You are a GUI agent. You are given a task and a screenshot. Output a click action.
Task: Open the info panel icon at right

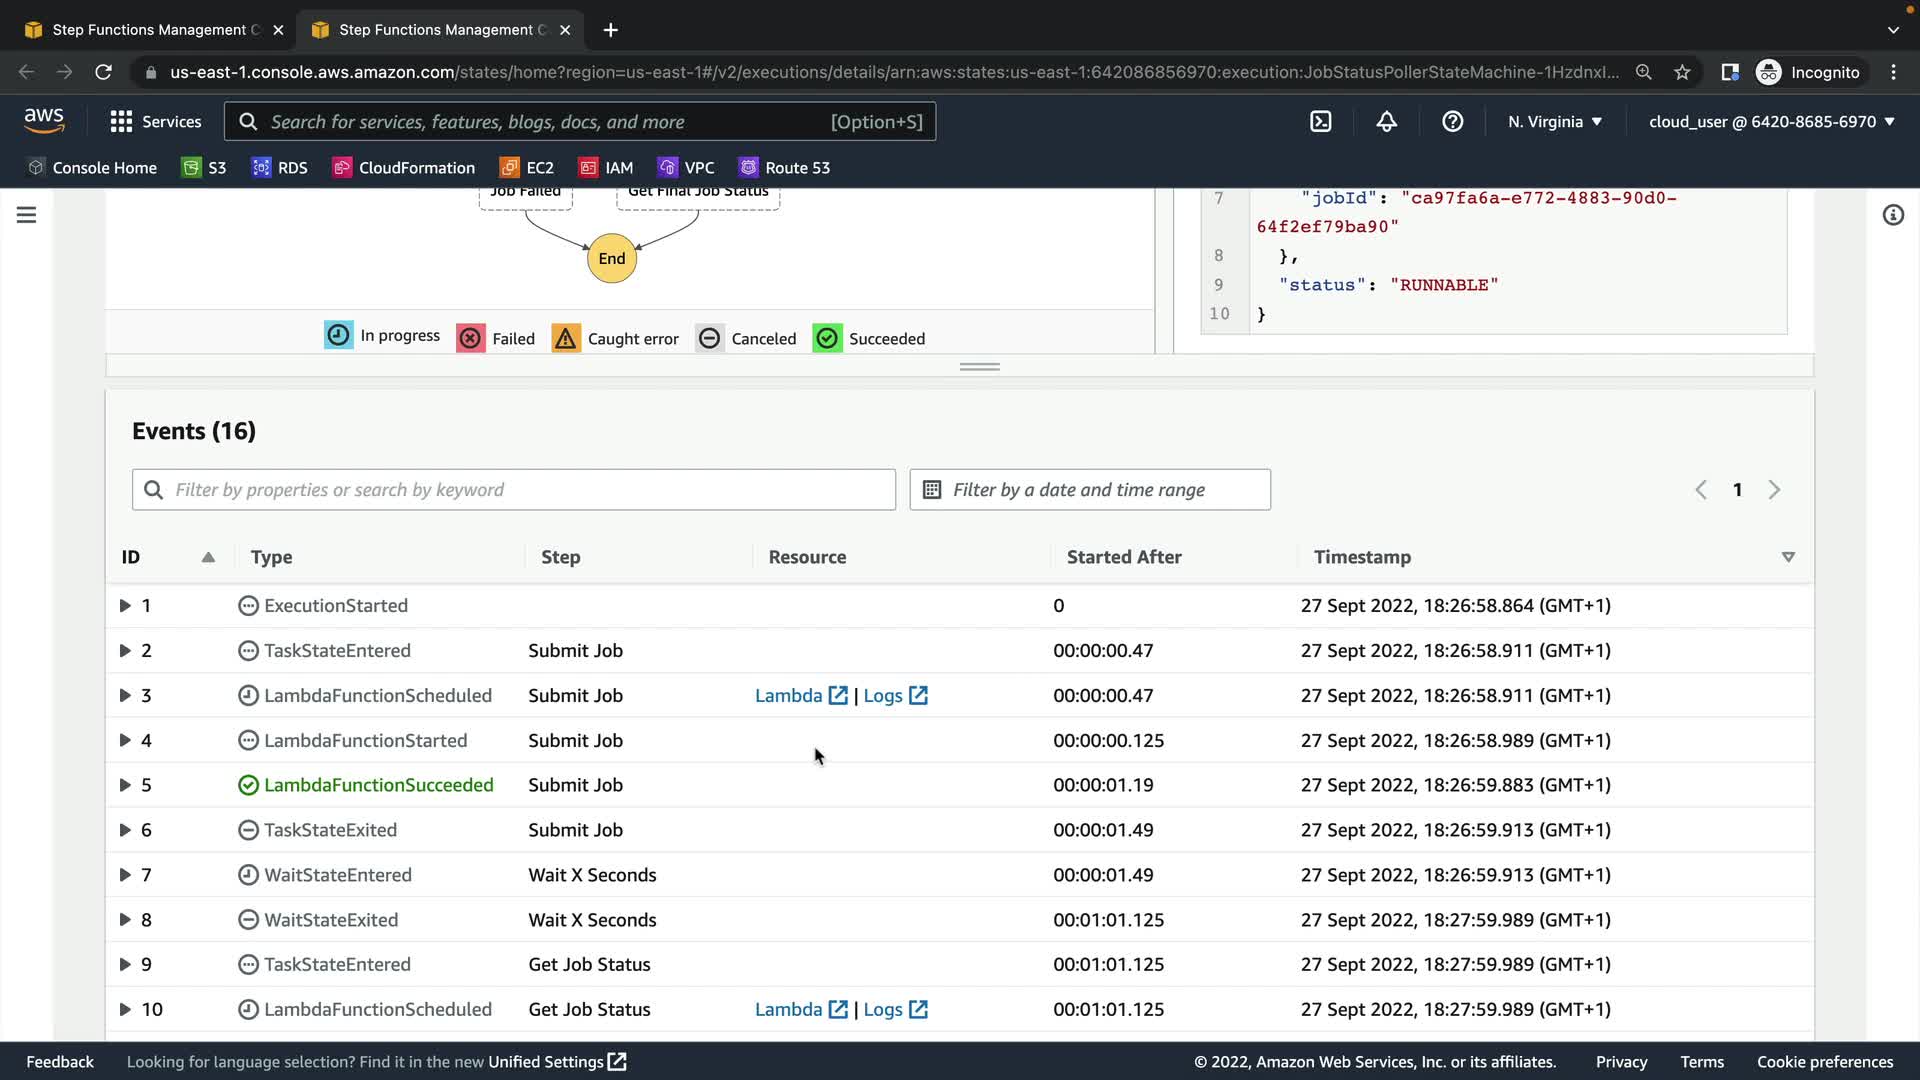pyautogui.click(x=1893, y=215)
